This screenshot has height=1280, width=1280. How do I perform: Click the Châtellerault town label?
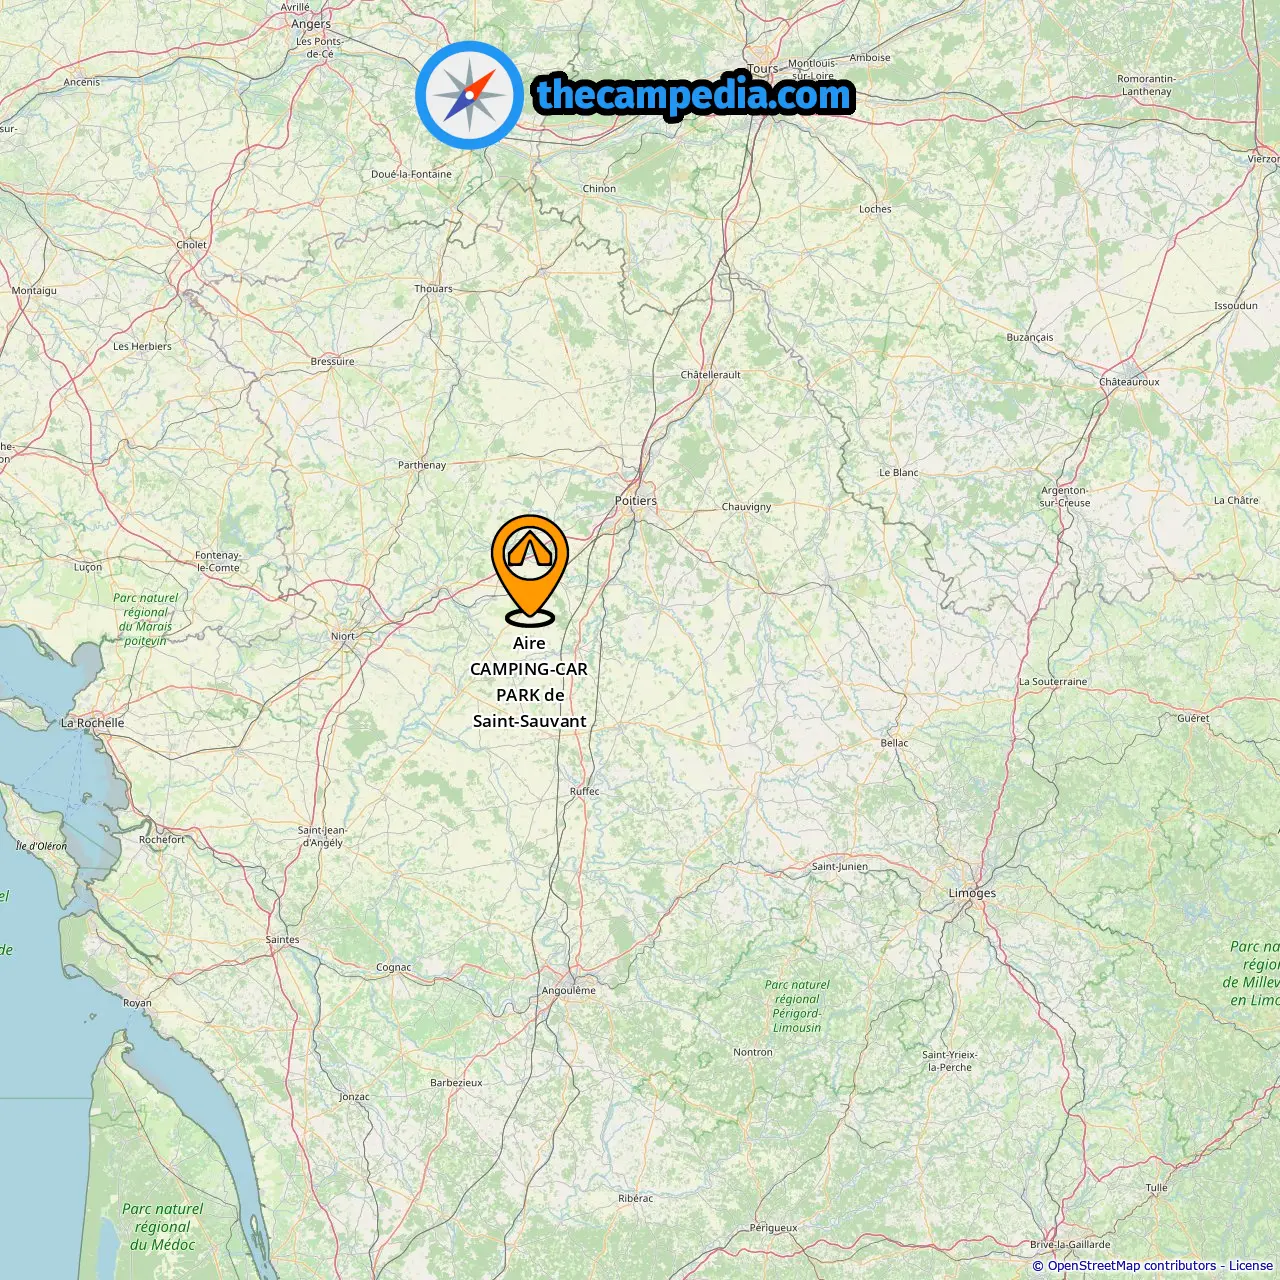711,375
